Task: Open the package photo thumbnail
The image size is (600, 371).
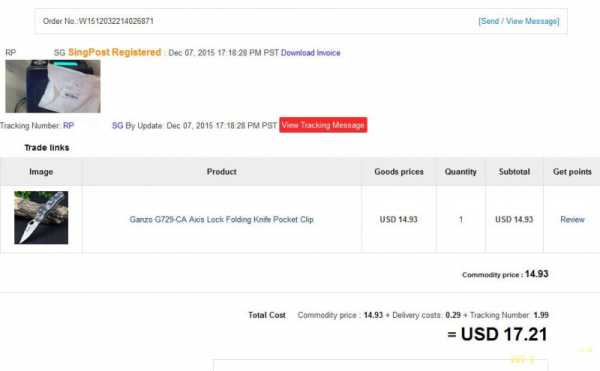Action: tap(53, 86)
